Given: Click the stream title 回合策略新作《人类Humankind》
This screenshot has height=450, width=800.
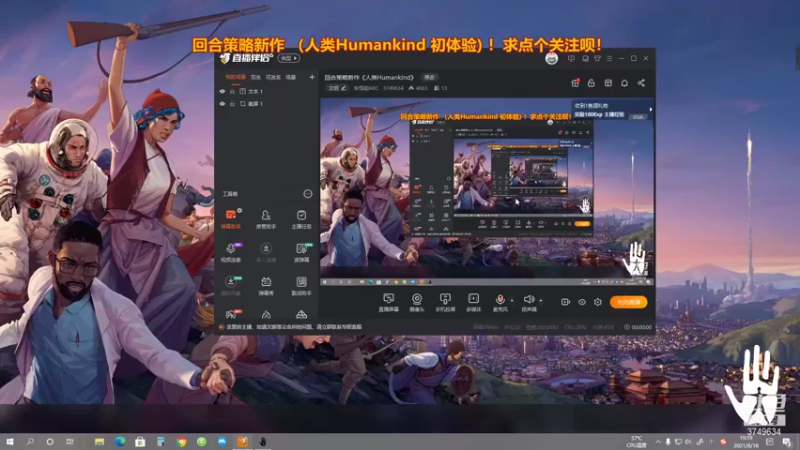Looking at the screenshot, I should [x=369, y=78].
